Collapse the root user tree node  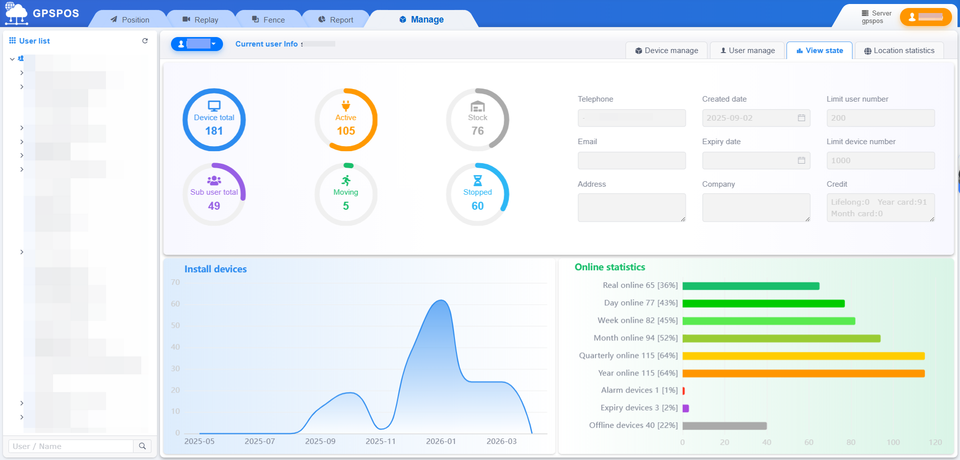(x=12, y=59)
